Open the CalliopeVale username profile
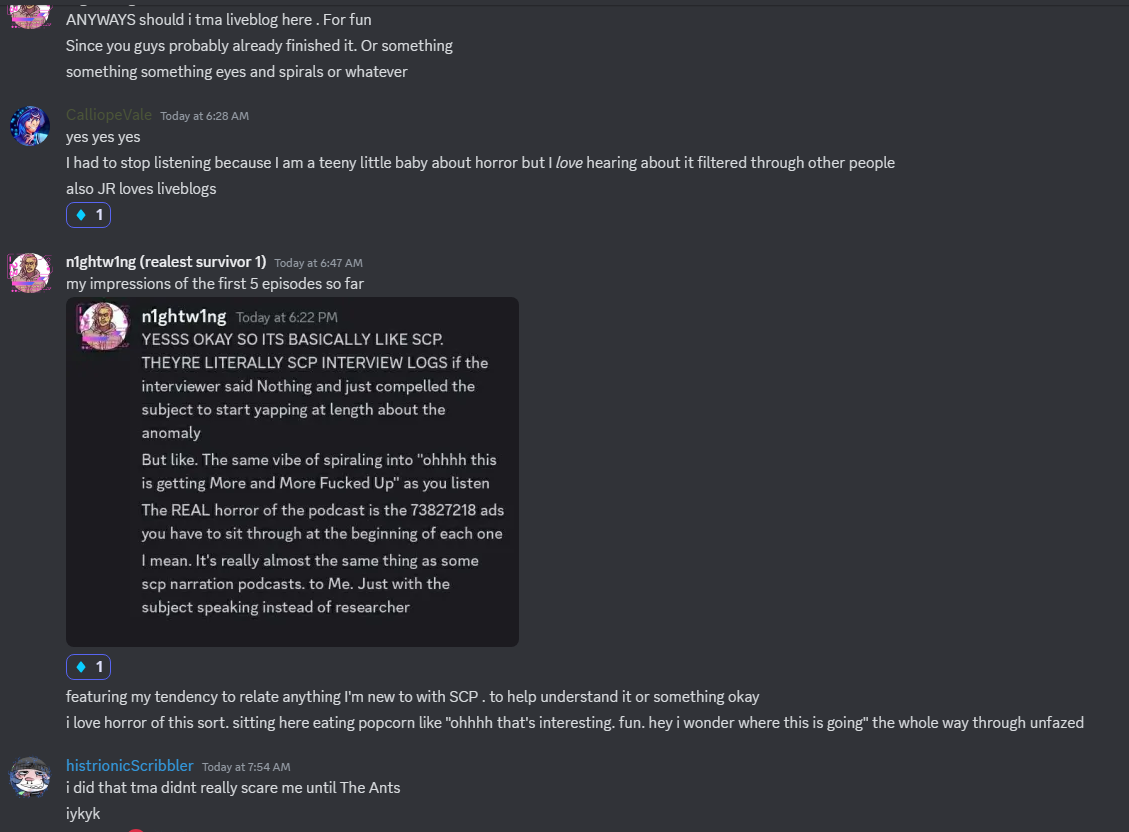This screenshot has height=832, width=1129. tap(109, 115)
